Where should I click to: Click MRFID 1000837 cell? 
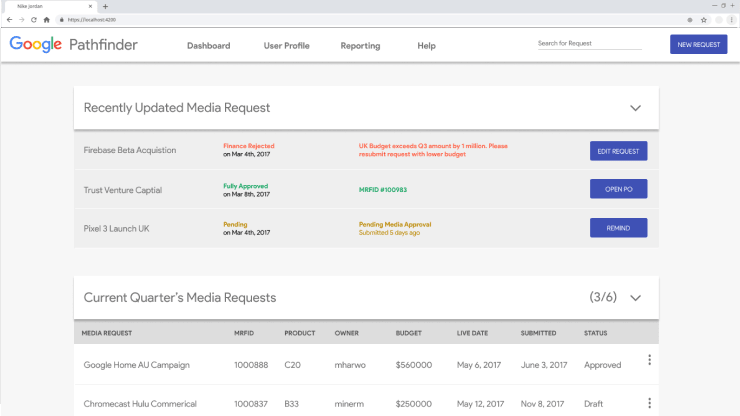[251, 404]
